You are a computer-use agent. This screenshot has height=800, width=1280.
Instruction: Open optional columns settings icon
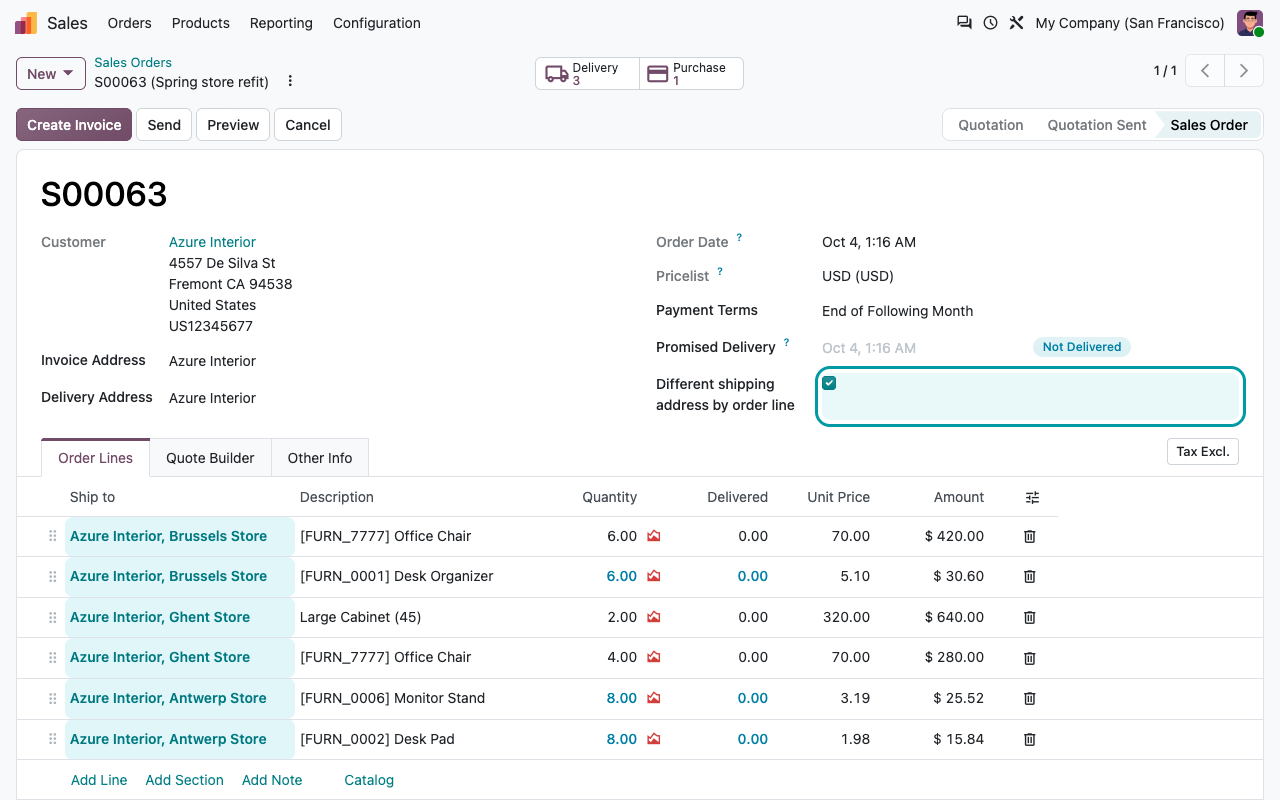coord(1033,497)
